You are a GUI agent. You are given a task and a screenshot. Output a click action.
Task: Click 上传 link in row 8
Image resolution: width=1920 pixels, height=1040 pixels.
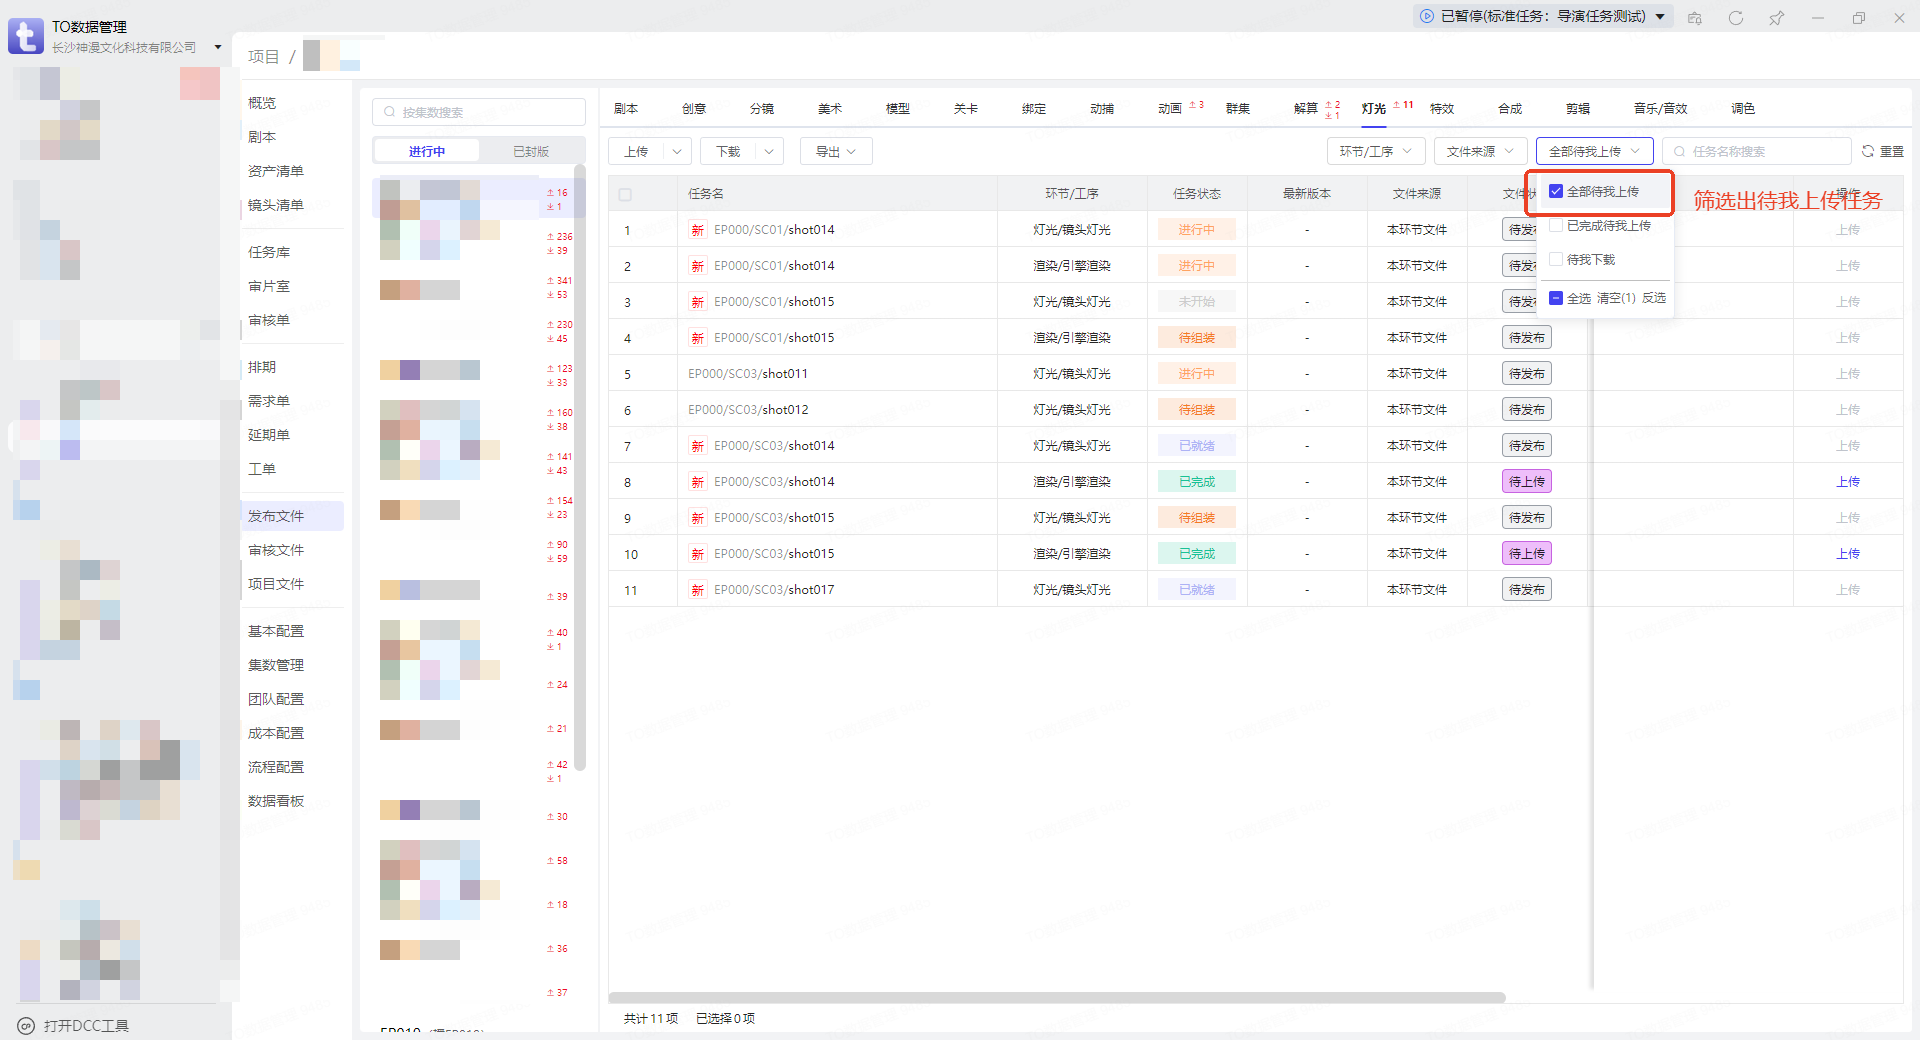click(x=1847, y=482)
